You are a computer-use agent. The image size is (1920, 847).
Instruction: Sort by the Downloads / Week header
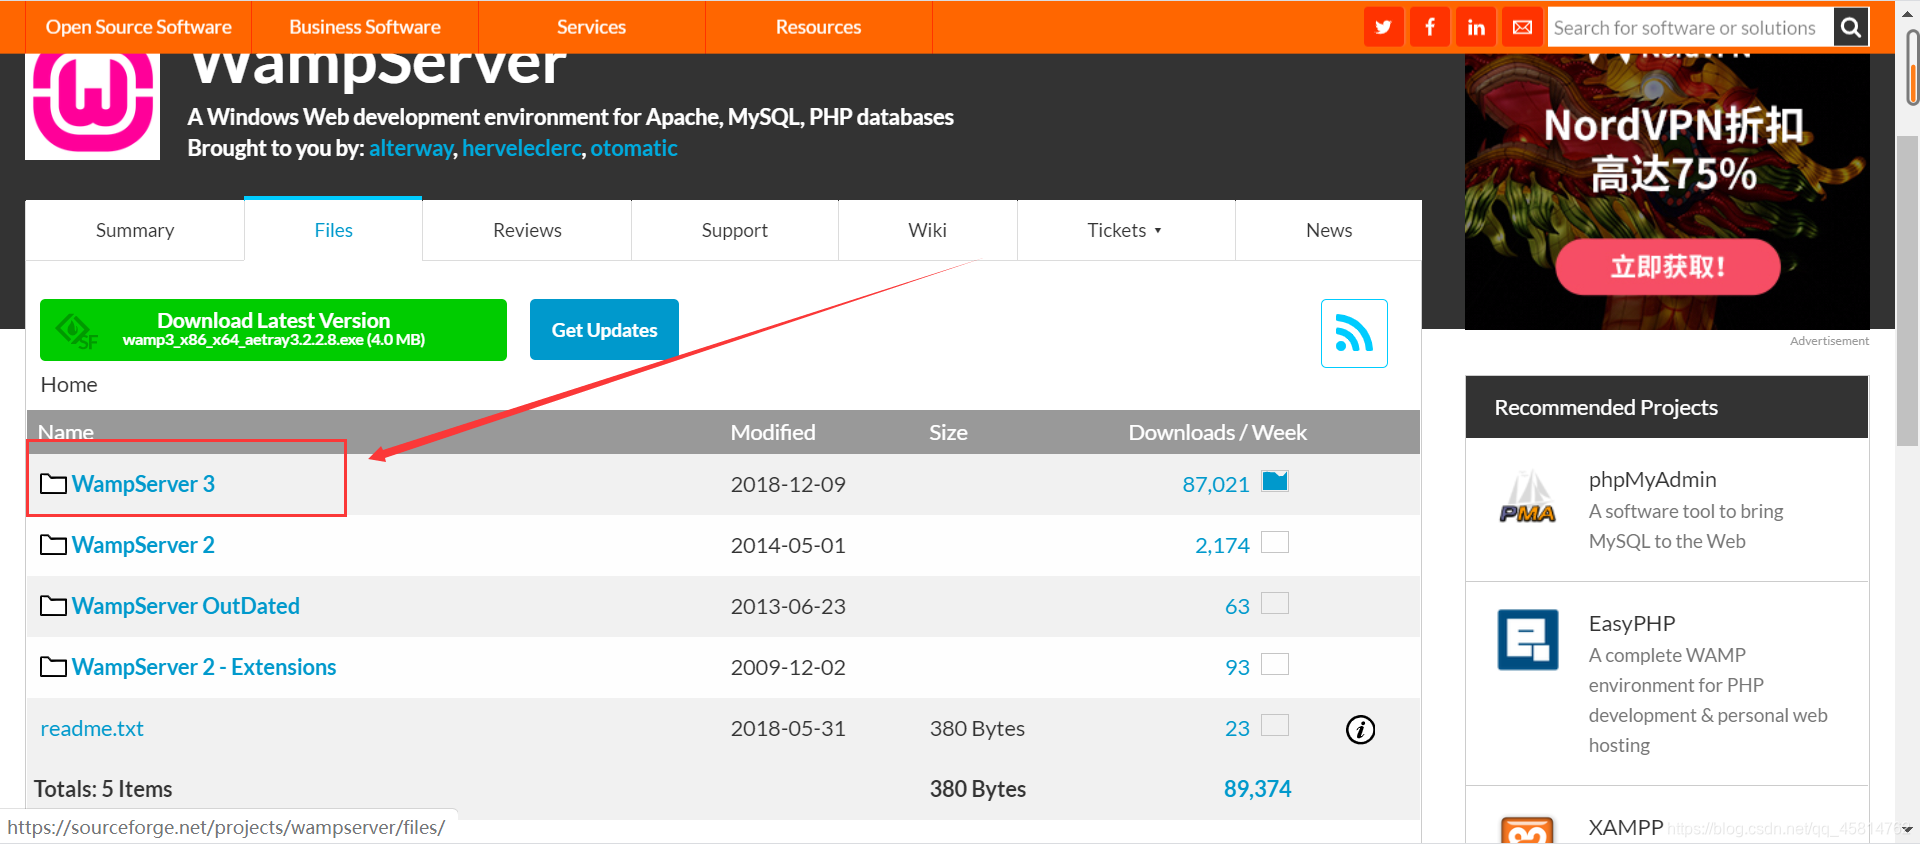1218,432
